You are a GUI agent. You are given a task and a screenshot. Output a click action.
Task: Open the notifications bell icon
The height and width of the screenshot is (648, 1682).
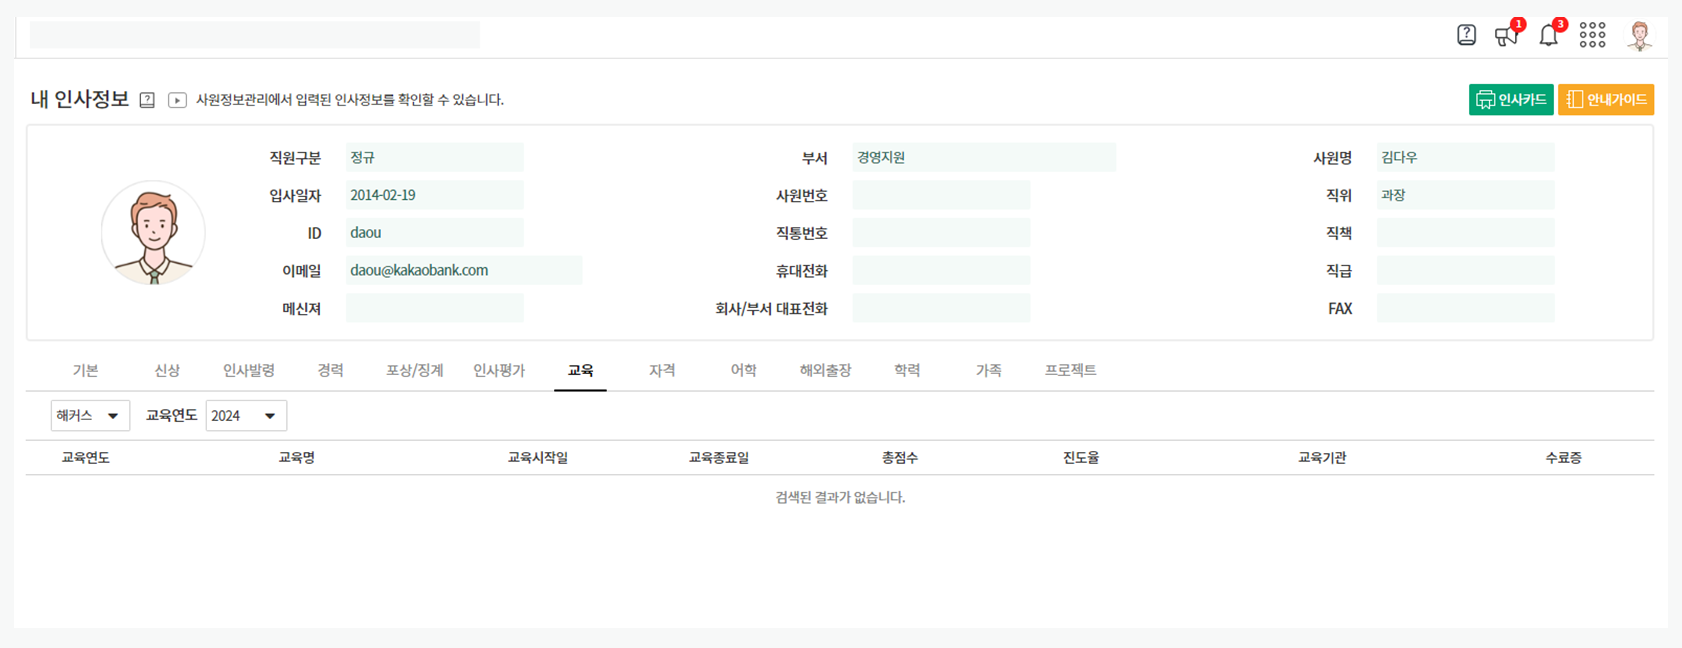click(1548, 36)
